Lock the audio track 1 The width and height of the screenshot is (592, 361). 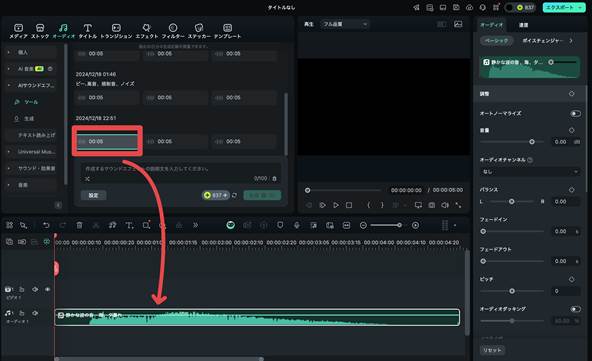(22, 313)
